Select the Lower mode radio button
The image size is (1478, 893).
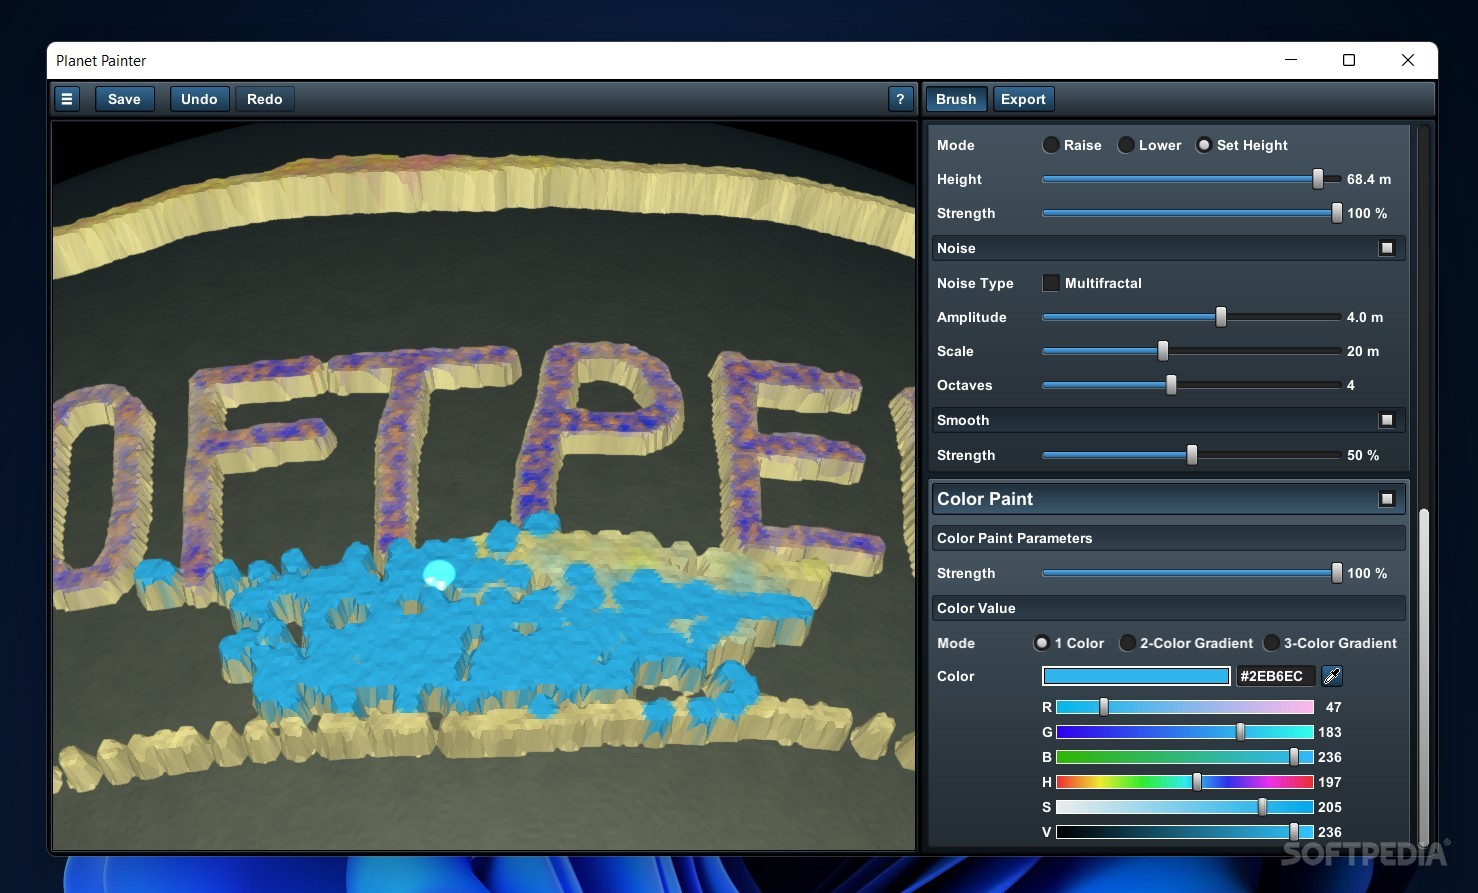point(1126,145)
